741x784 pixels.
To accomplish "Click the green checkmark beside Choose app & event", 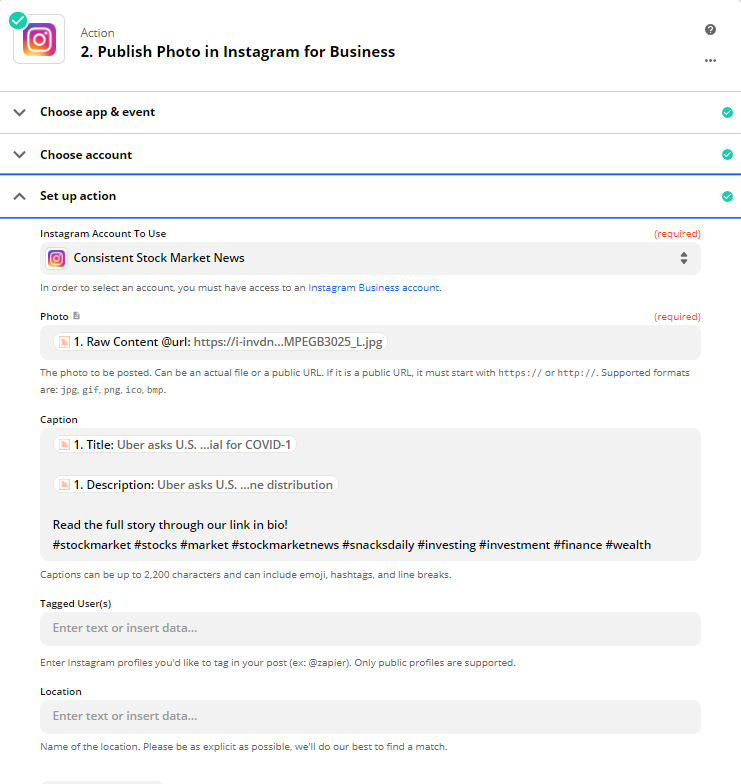I will click(728, 112).
